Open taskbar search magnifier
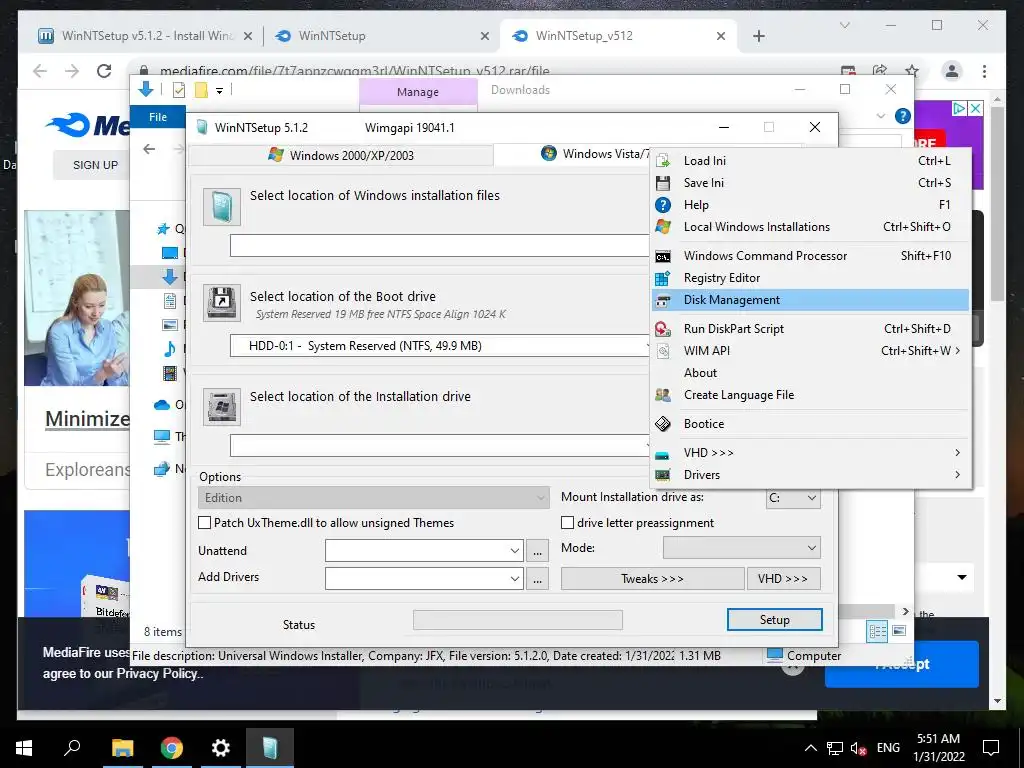Viewport: 1024px width, 768px height. (x=72, y=748)
